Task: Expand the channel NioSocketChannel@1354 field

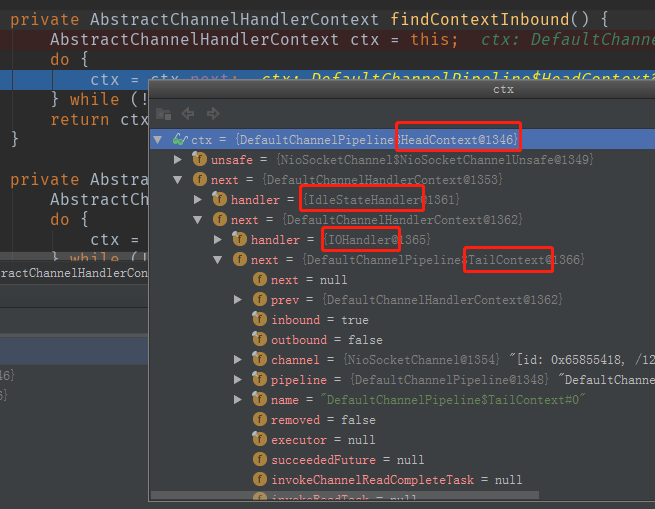Action: 238,360
